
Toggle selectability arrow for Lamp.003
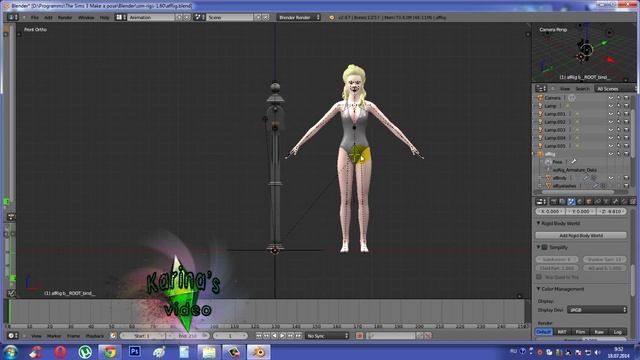(x=619, y=130)
